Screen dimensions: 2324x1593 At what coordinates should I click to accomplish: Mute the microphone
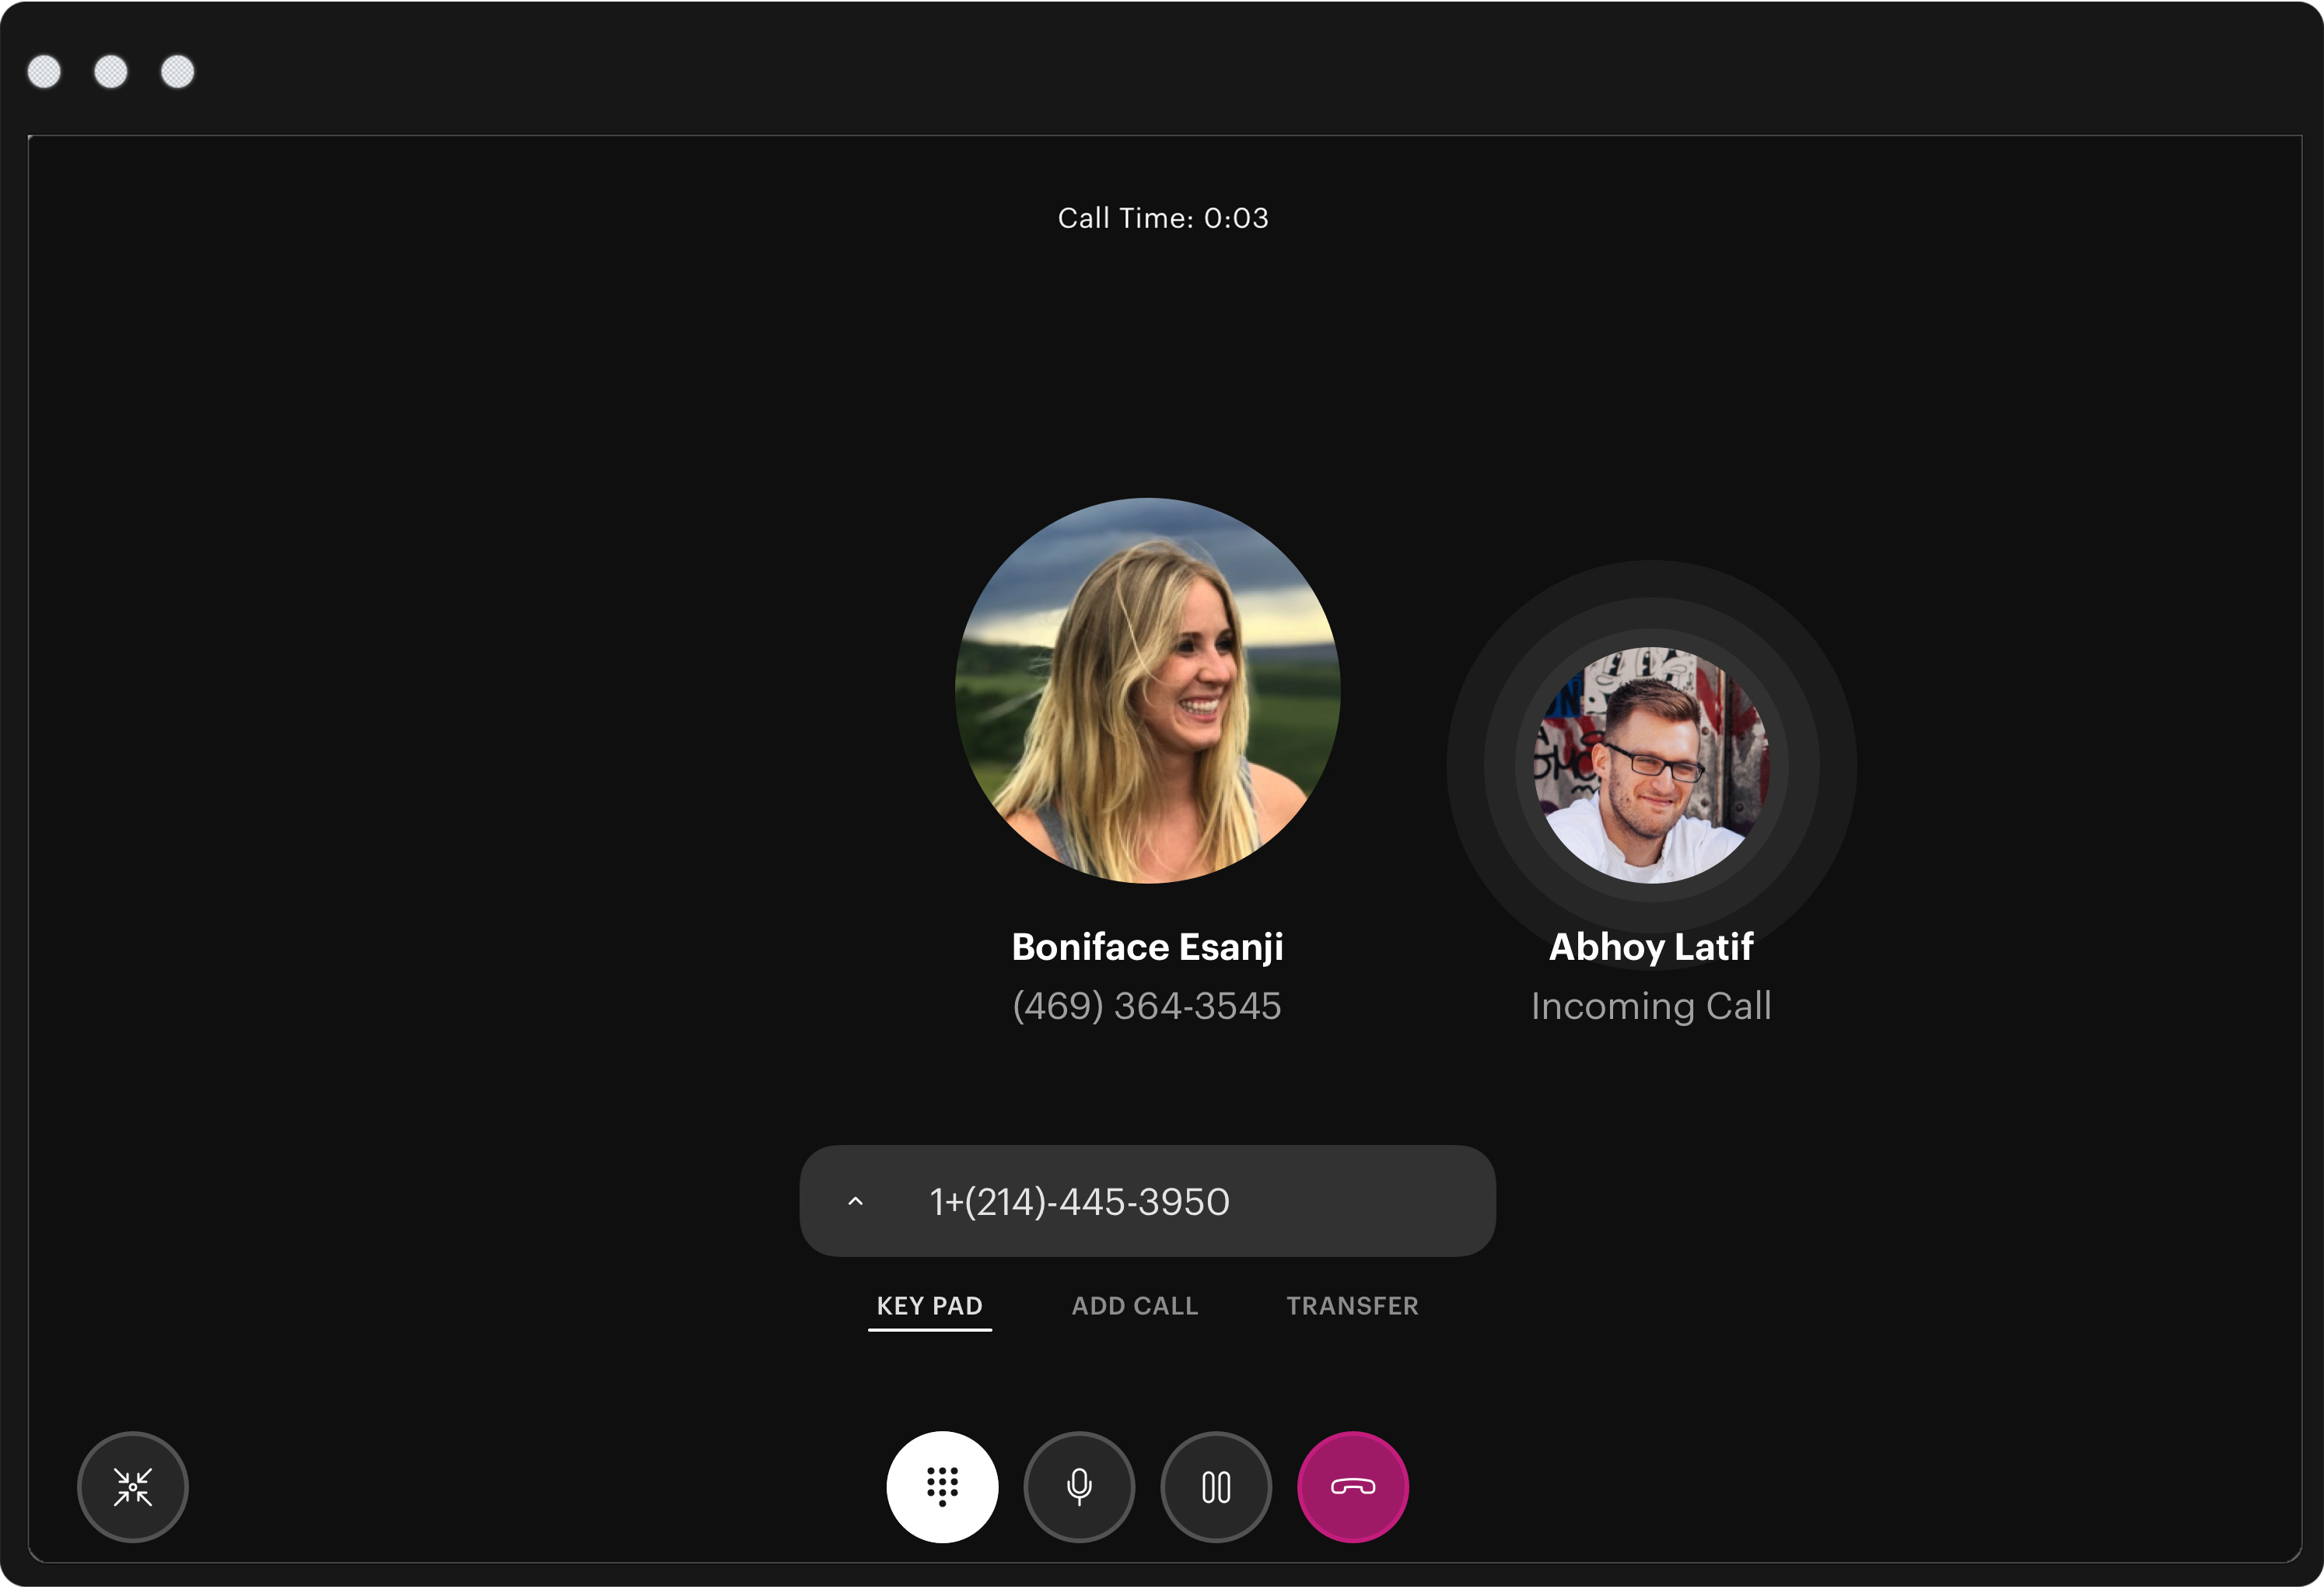pyautogui.click(x=1079, y=1487)
